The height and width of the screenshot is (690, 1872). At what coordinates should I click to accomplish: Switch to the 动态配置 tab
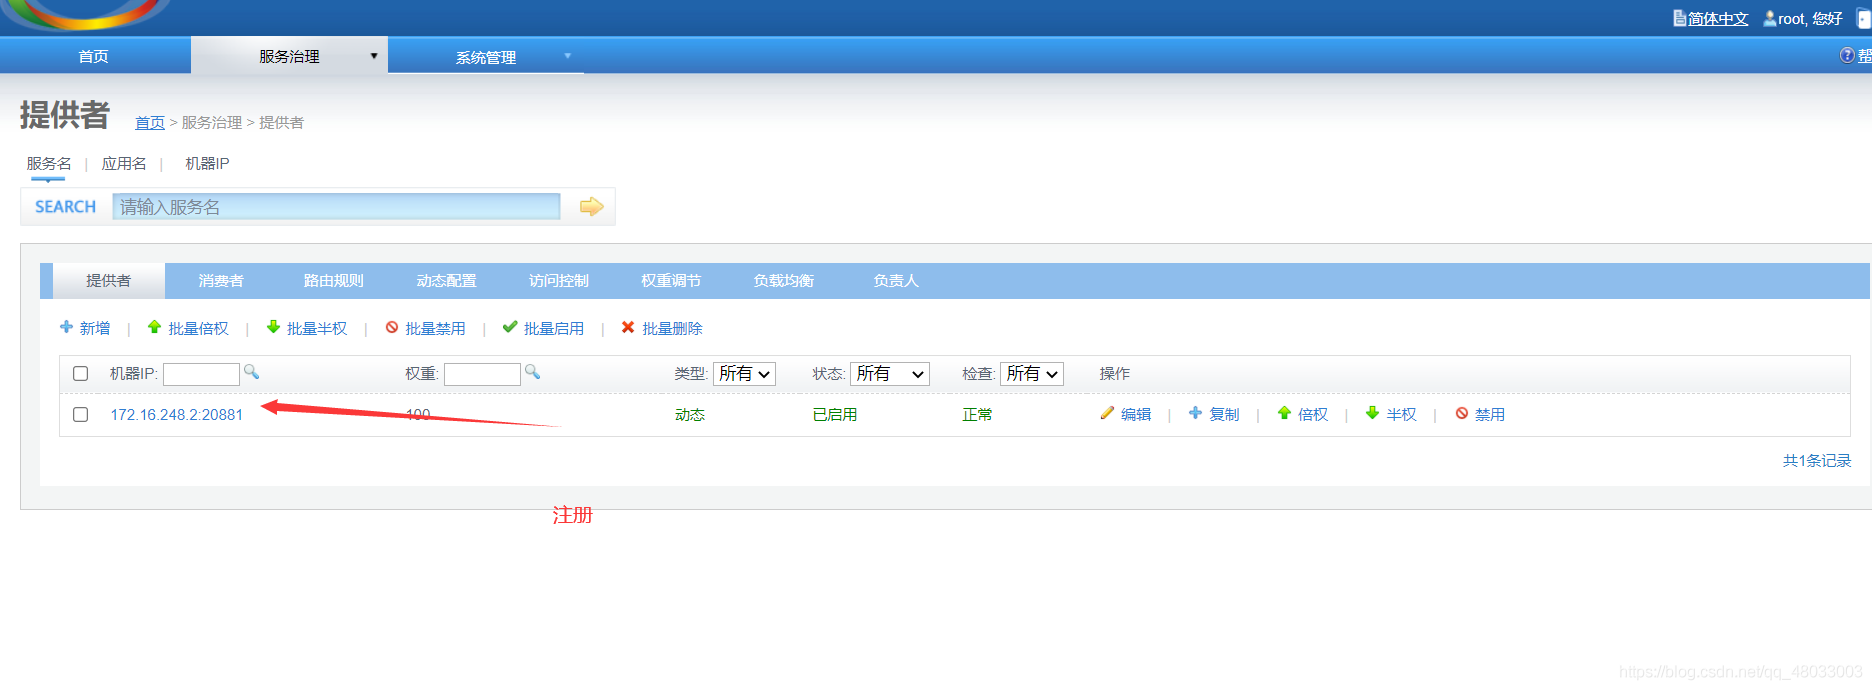446,281
